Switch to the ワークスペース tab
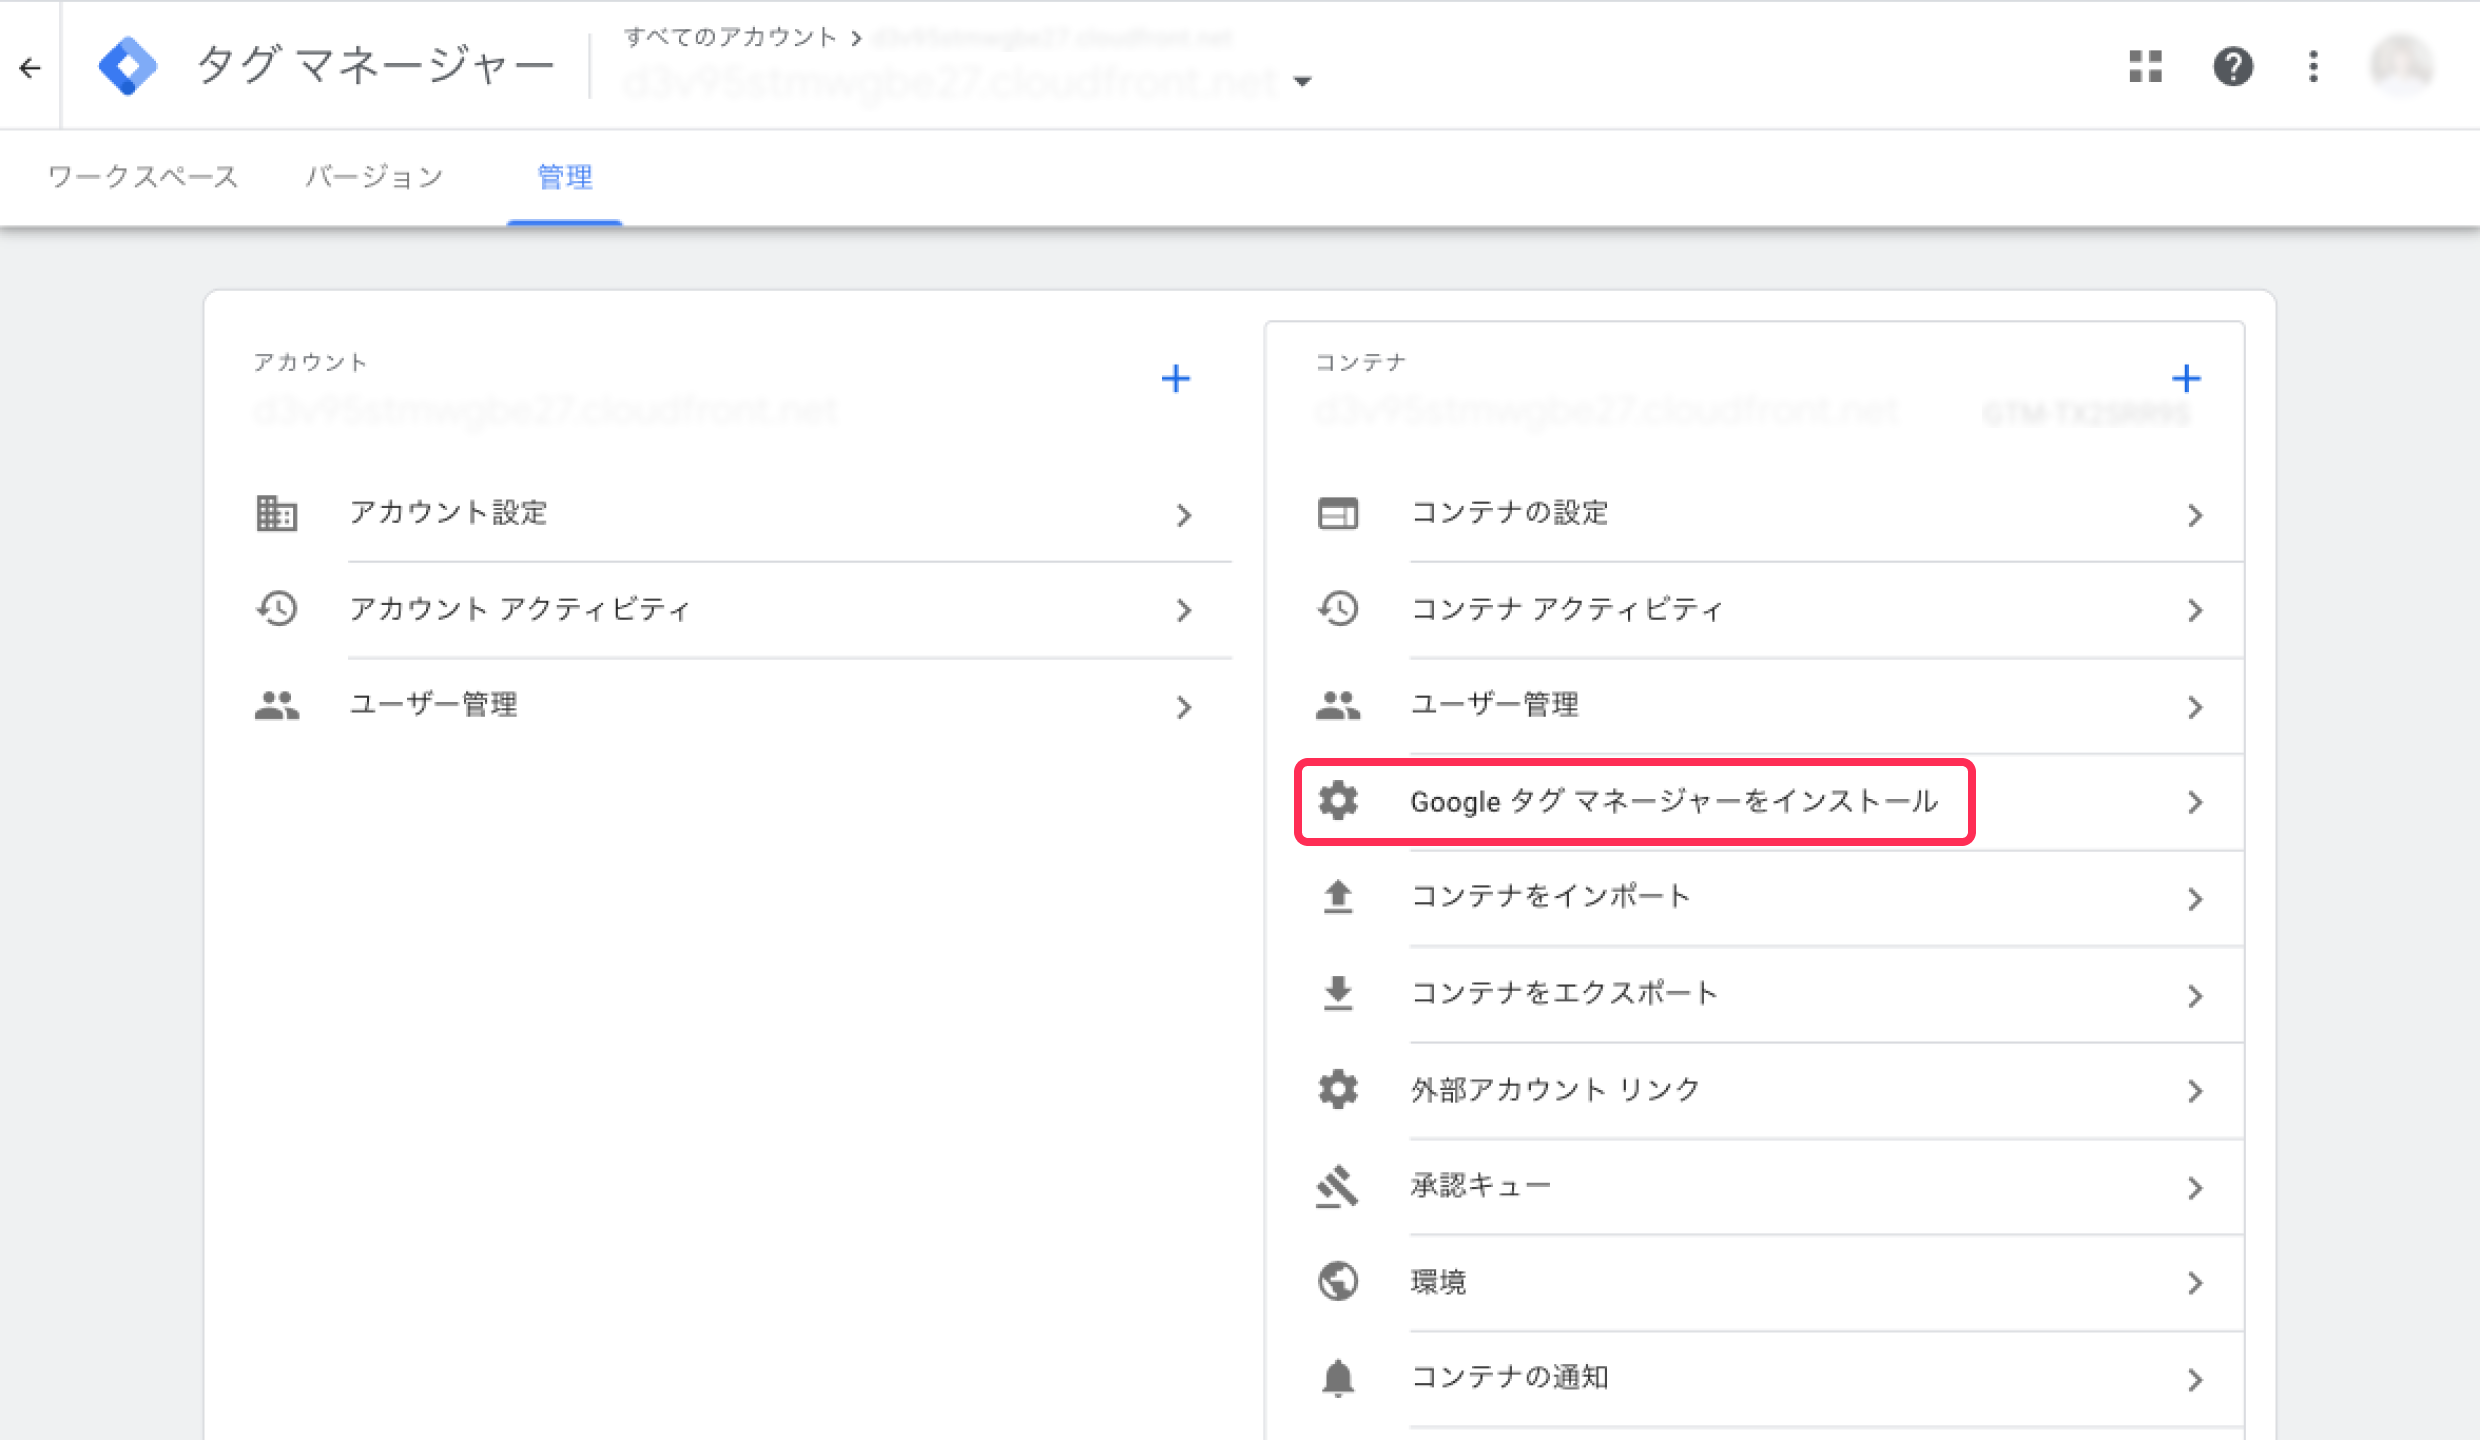Image resolution: width=2480 pixels, height=1440 pixels. click(x=143, y=177)
